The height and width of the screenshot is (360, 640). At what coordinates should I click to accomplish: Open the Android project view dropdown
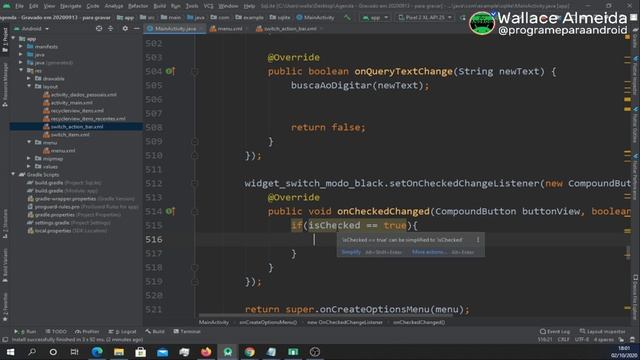pos(31,29)
